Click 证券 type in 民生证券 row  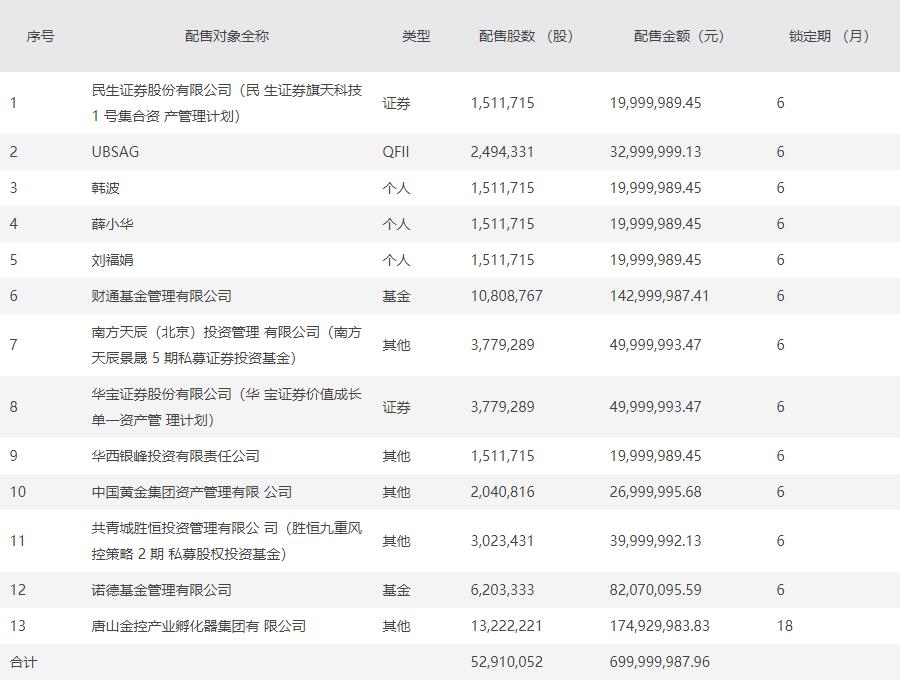click(396, 103)
